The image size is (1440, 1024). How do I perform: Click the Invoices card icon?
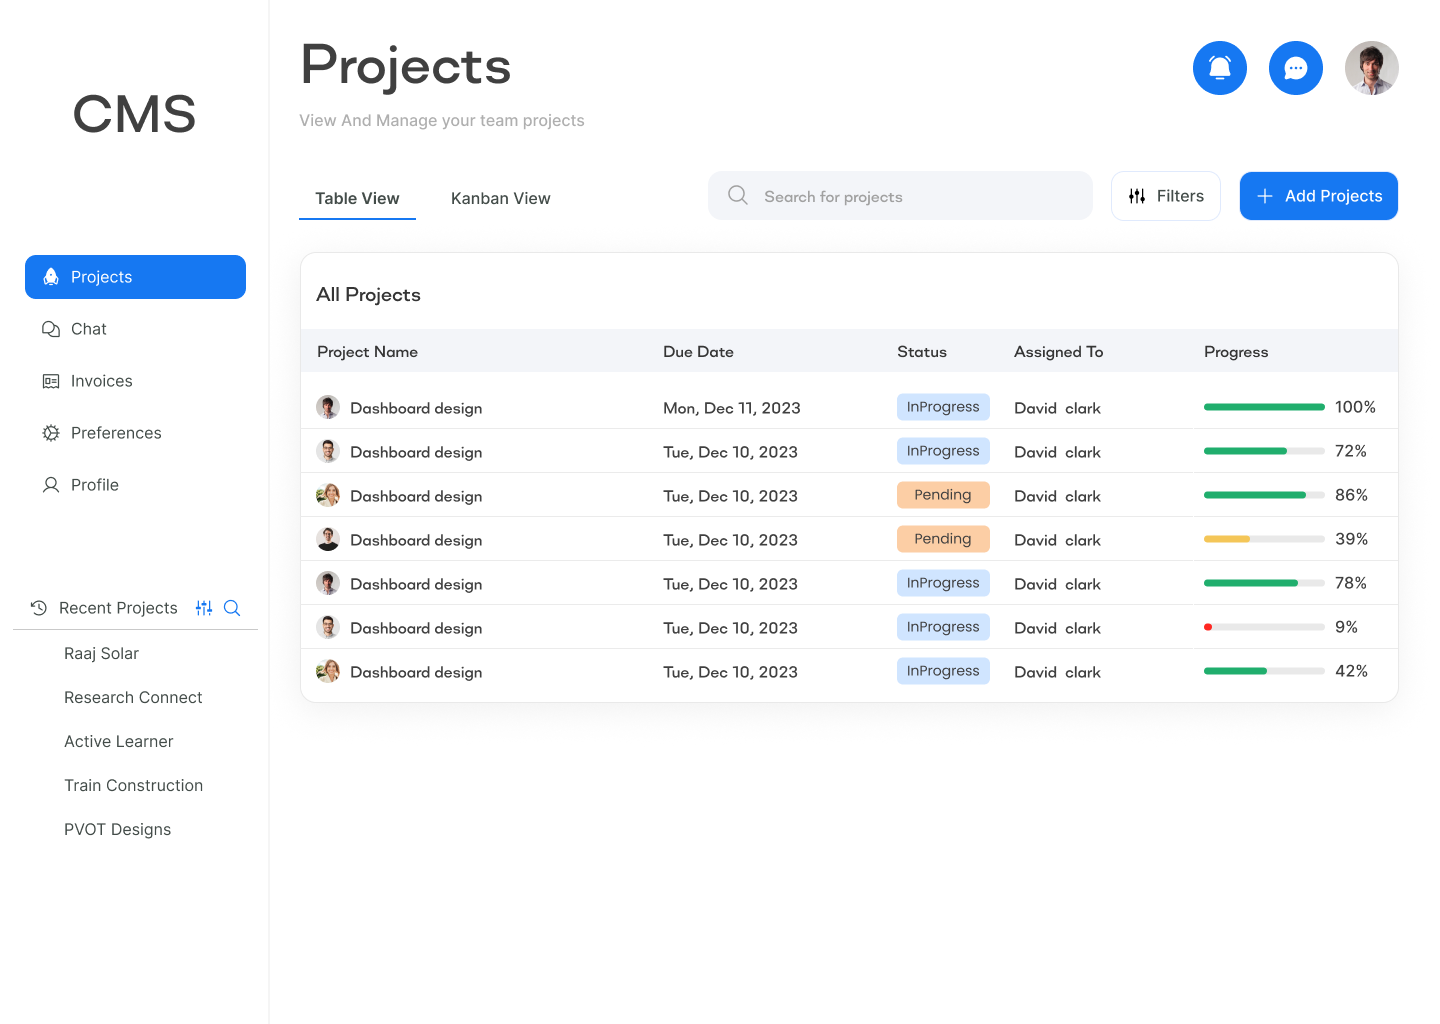tap(51, 380)
